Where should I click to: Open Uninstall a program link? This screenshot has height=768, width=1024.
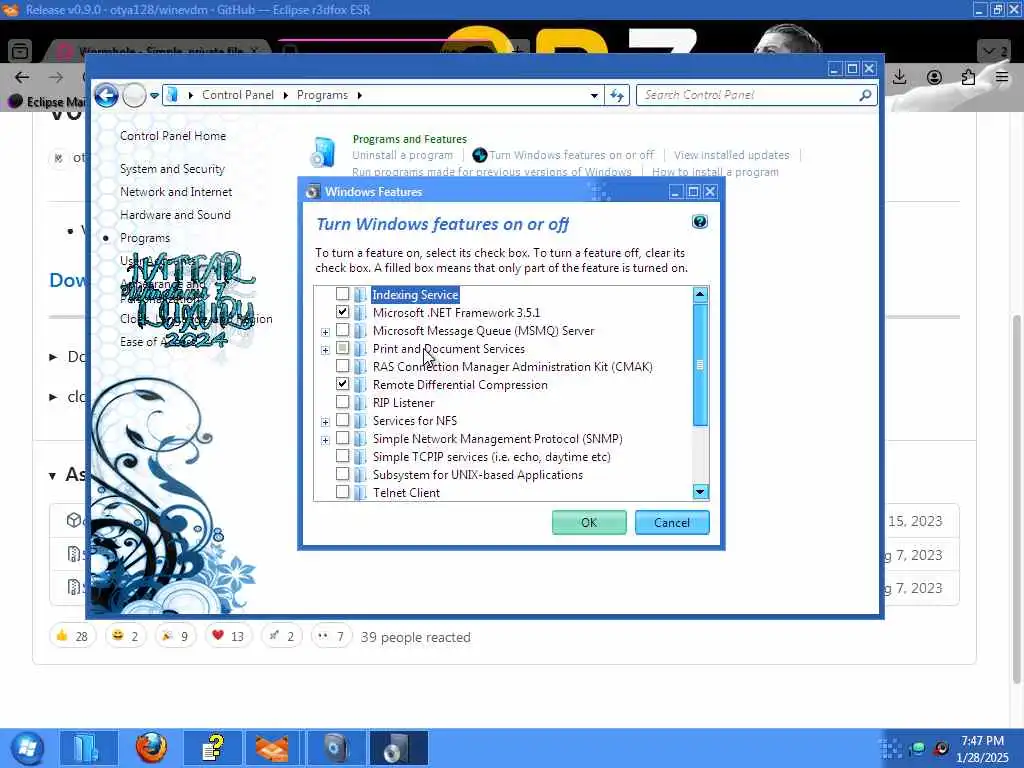[402, 155]
